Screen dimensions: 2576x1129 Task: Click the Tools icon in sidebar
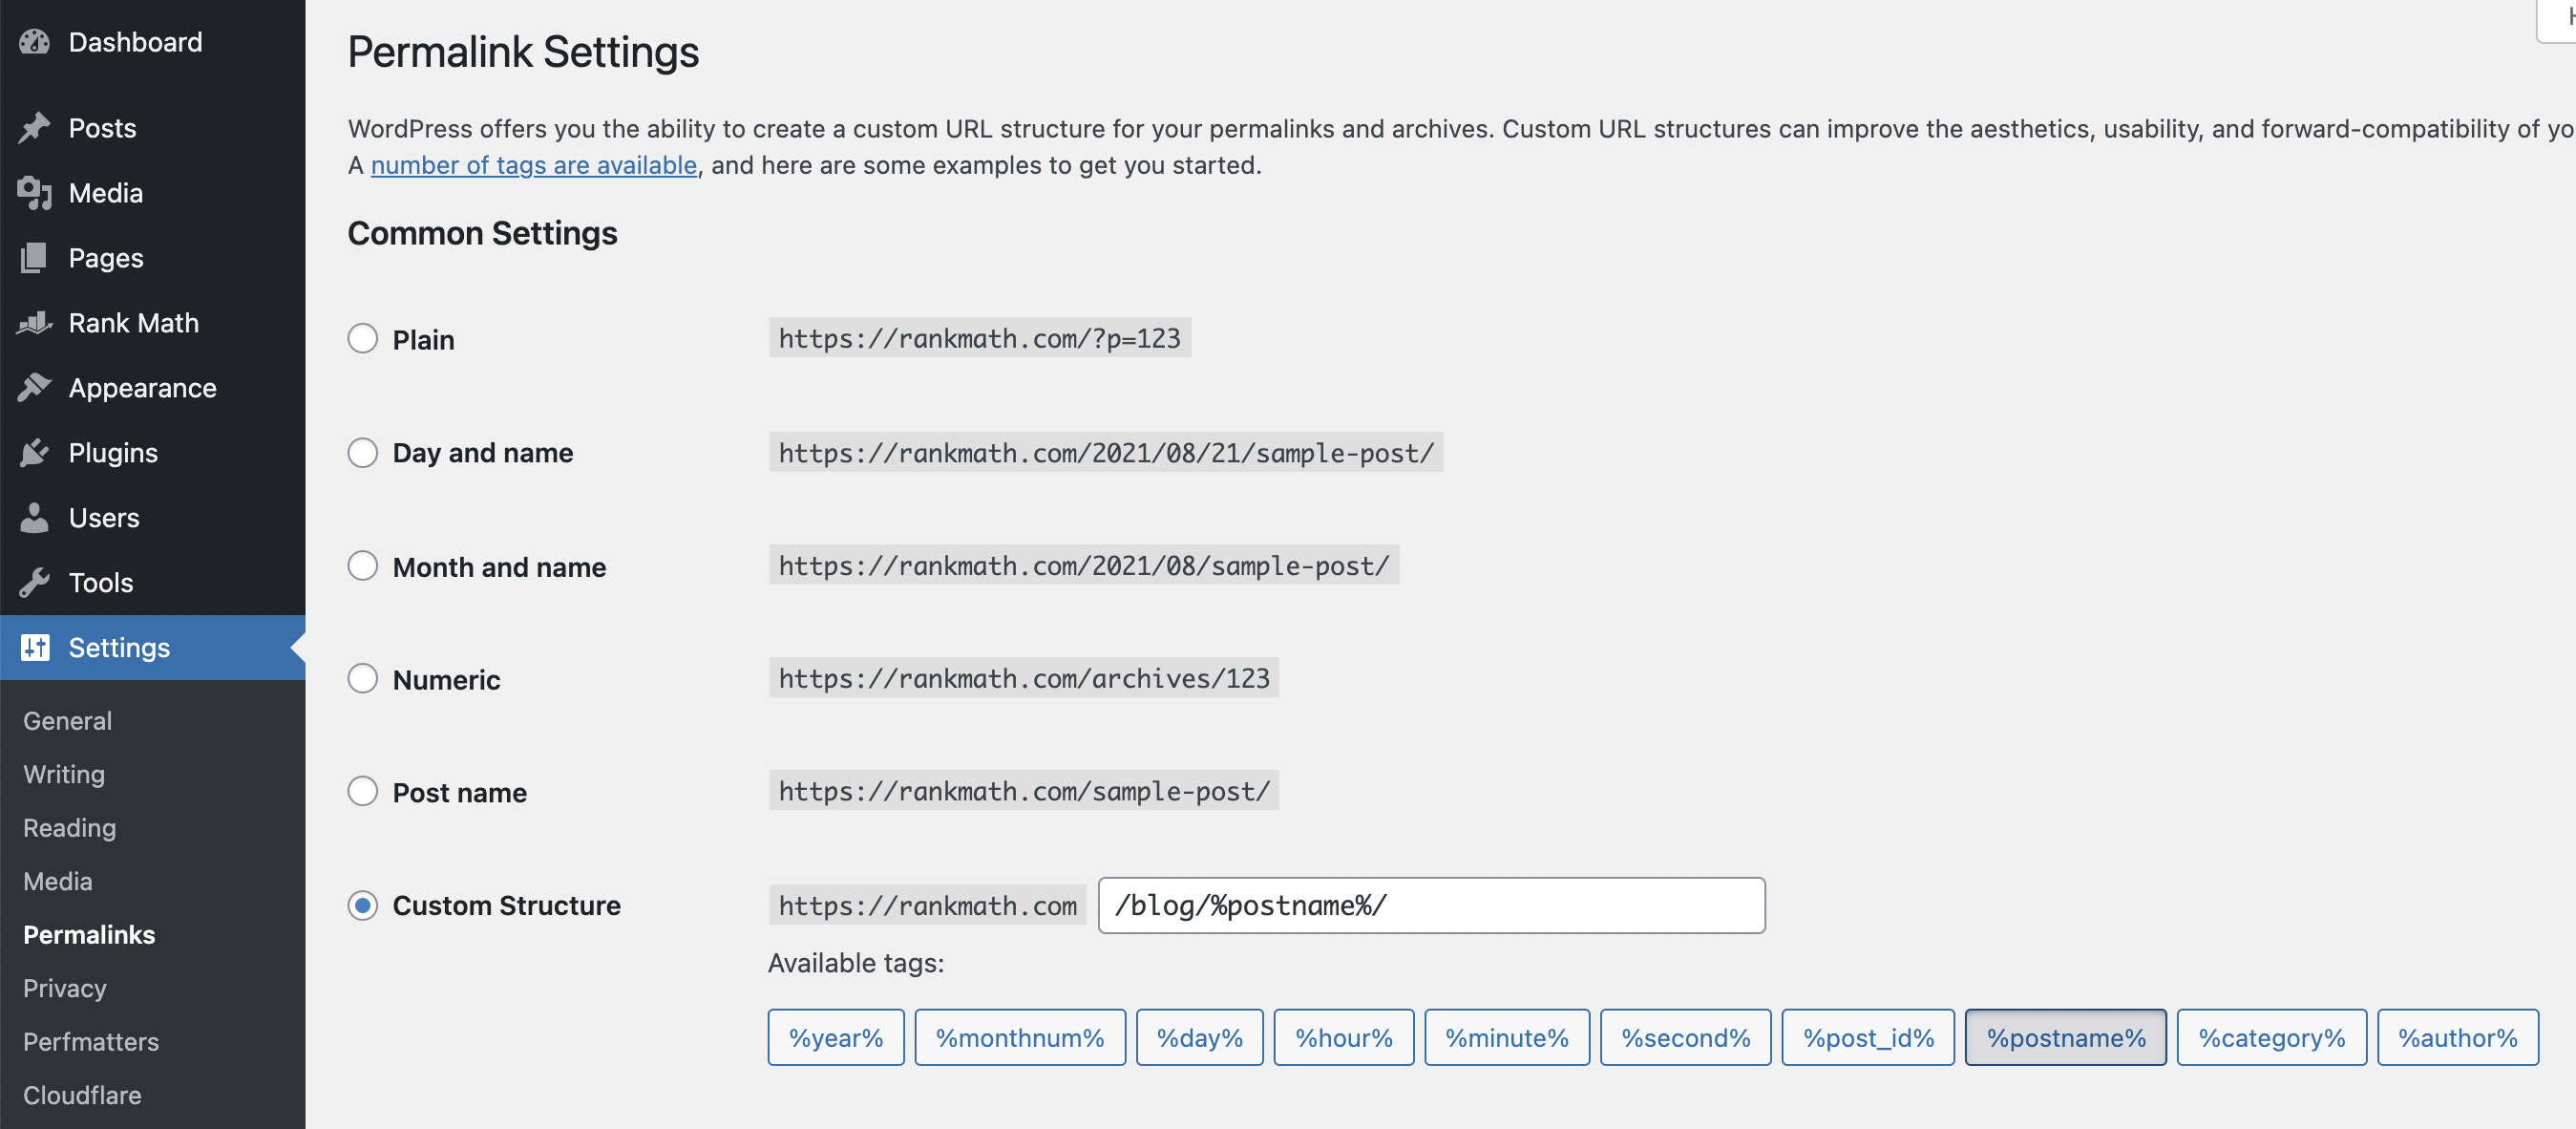coord(32,580)
